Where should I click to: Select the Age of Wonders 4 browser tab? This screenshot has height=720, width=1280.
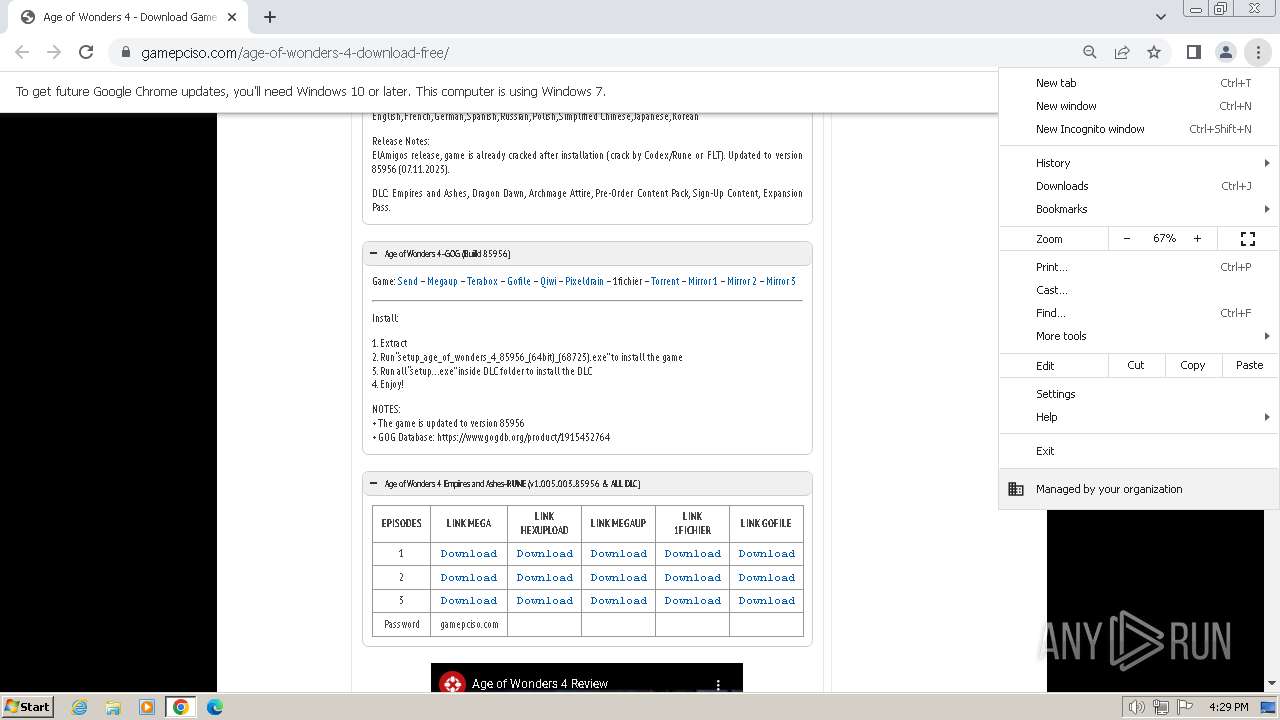130,17
